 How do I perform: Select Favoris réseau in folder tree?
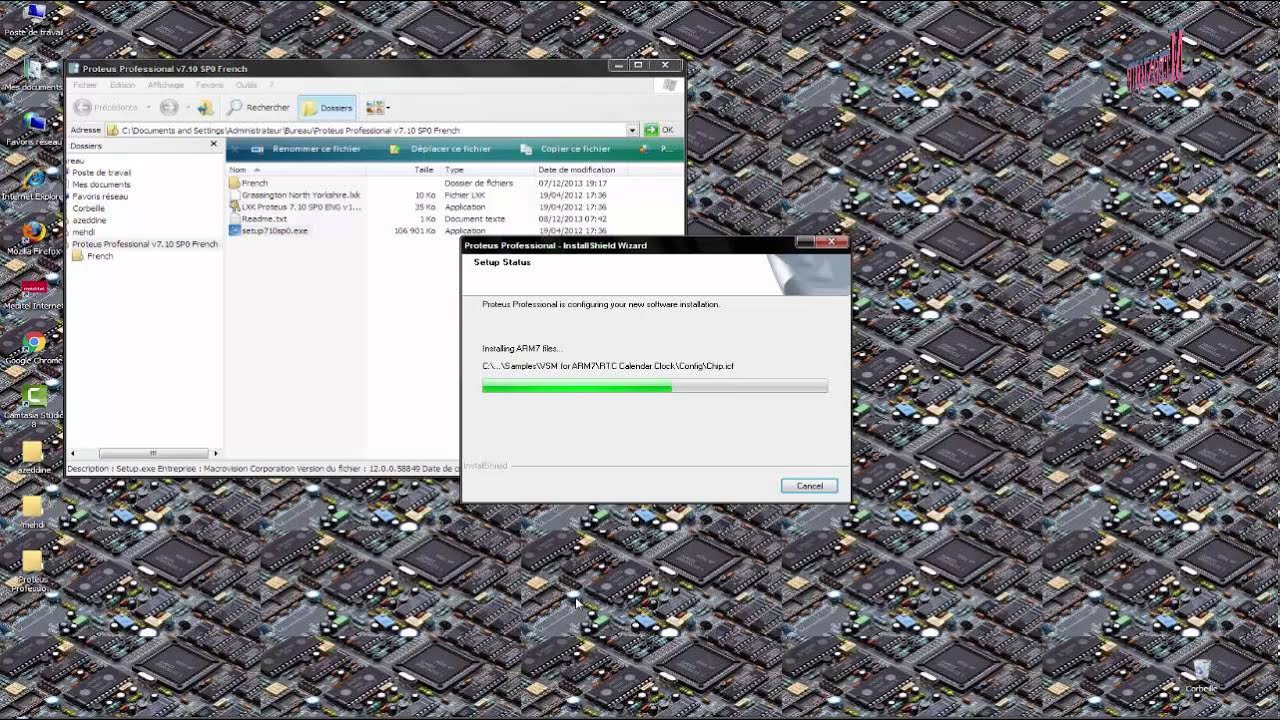coord(100,196)
